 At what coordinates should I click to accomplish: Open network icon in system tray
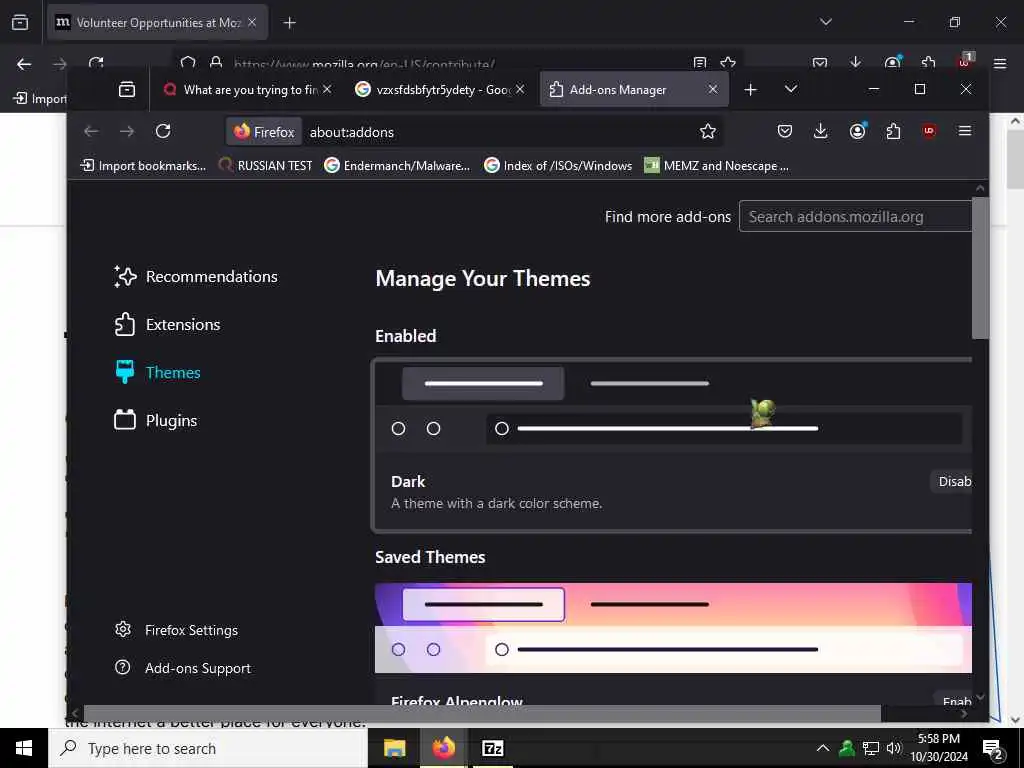click(x=871, y=748)
